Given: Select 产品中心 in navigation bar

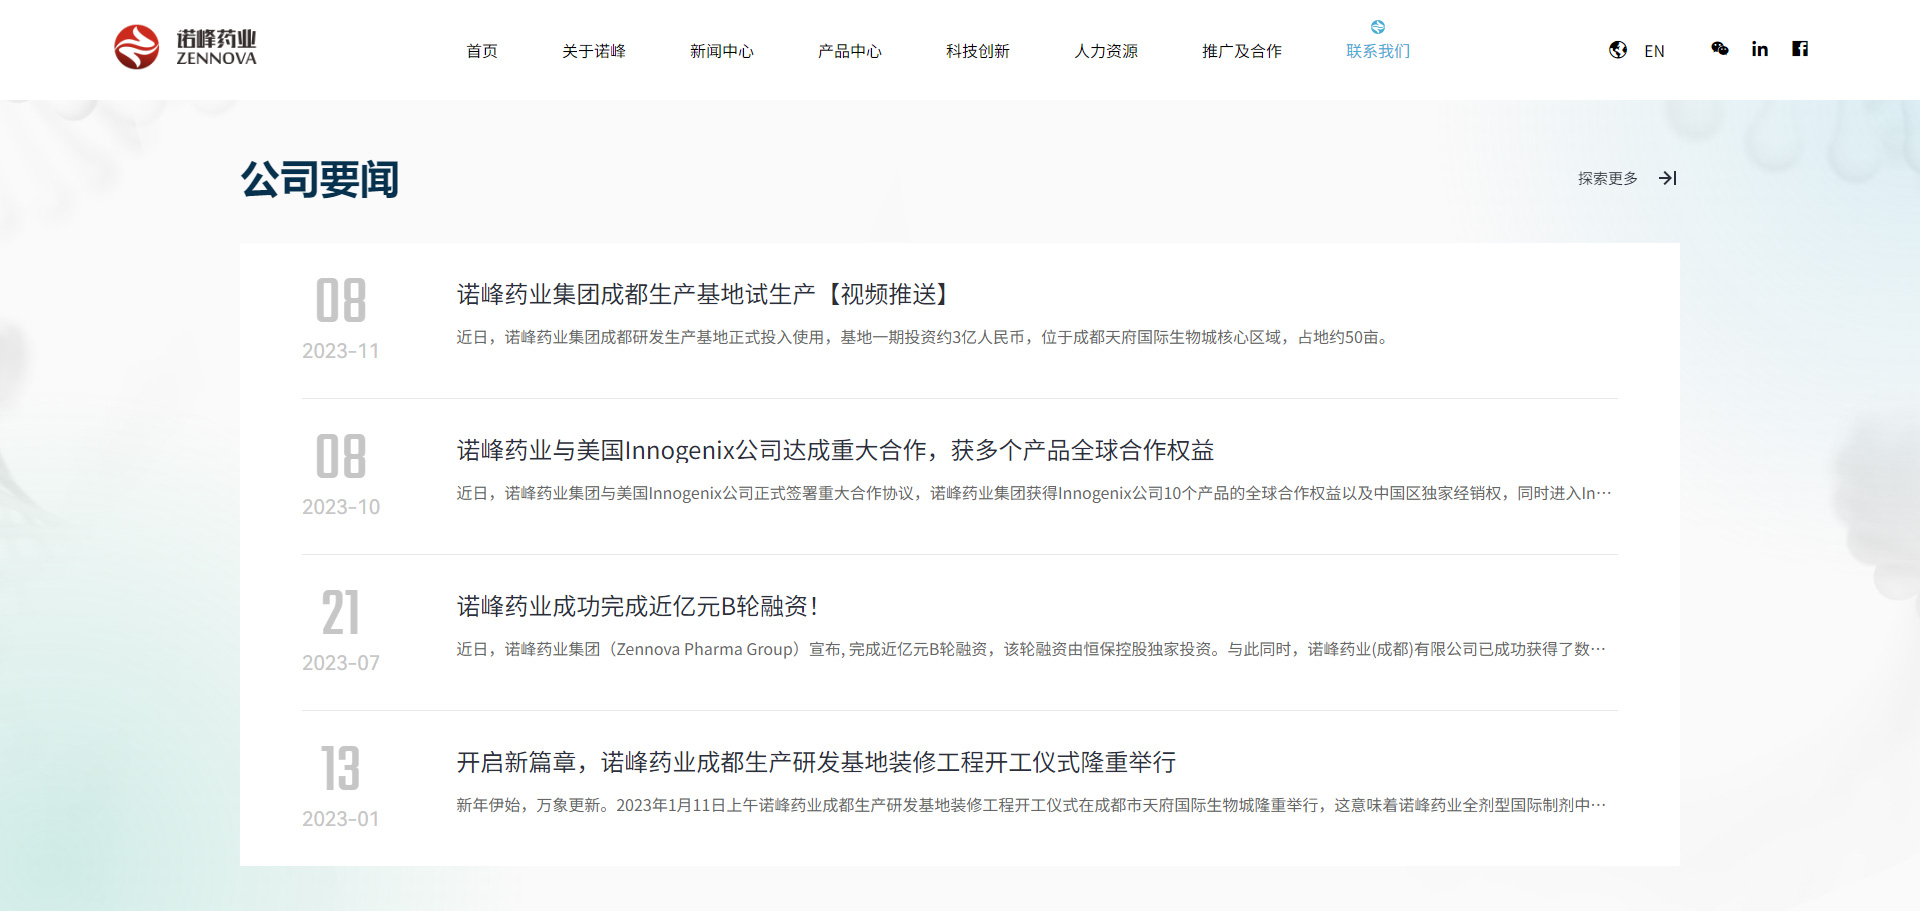Looking at the screenshot, I should pyautogui.click(x=849, y=51).
